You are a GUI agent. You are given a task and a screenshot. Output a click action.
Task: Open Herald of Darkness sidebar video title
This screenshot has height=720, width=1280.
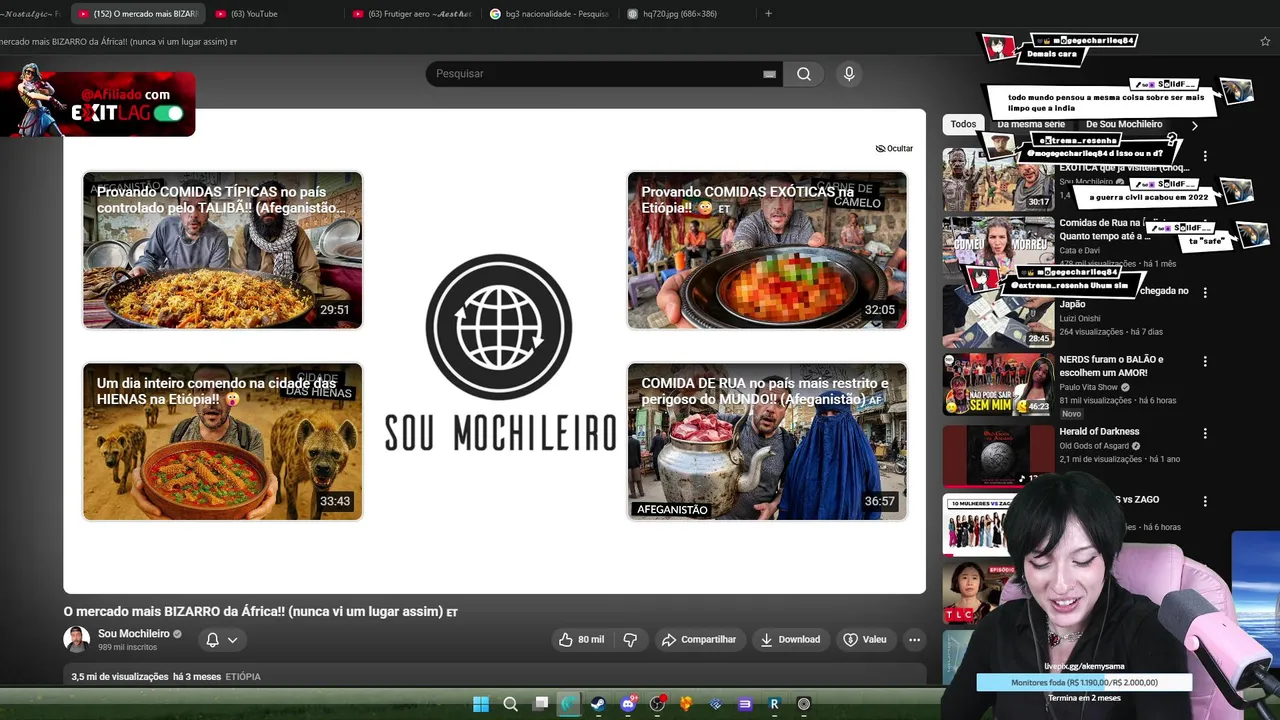[1099, 432]
